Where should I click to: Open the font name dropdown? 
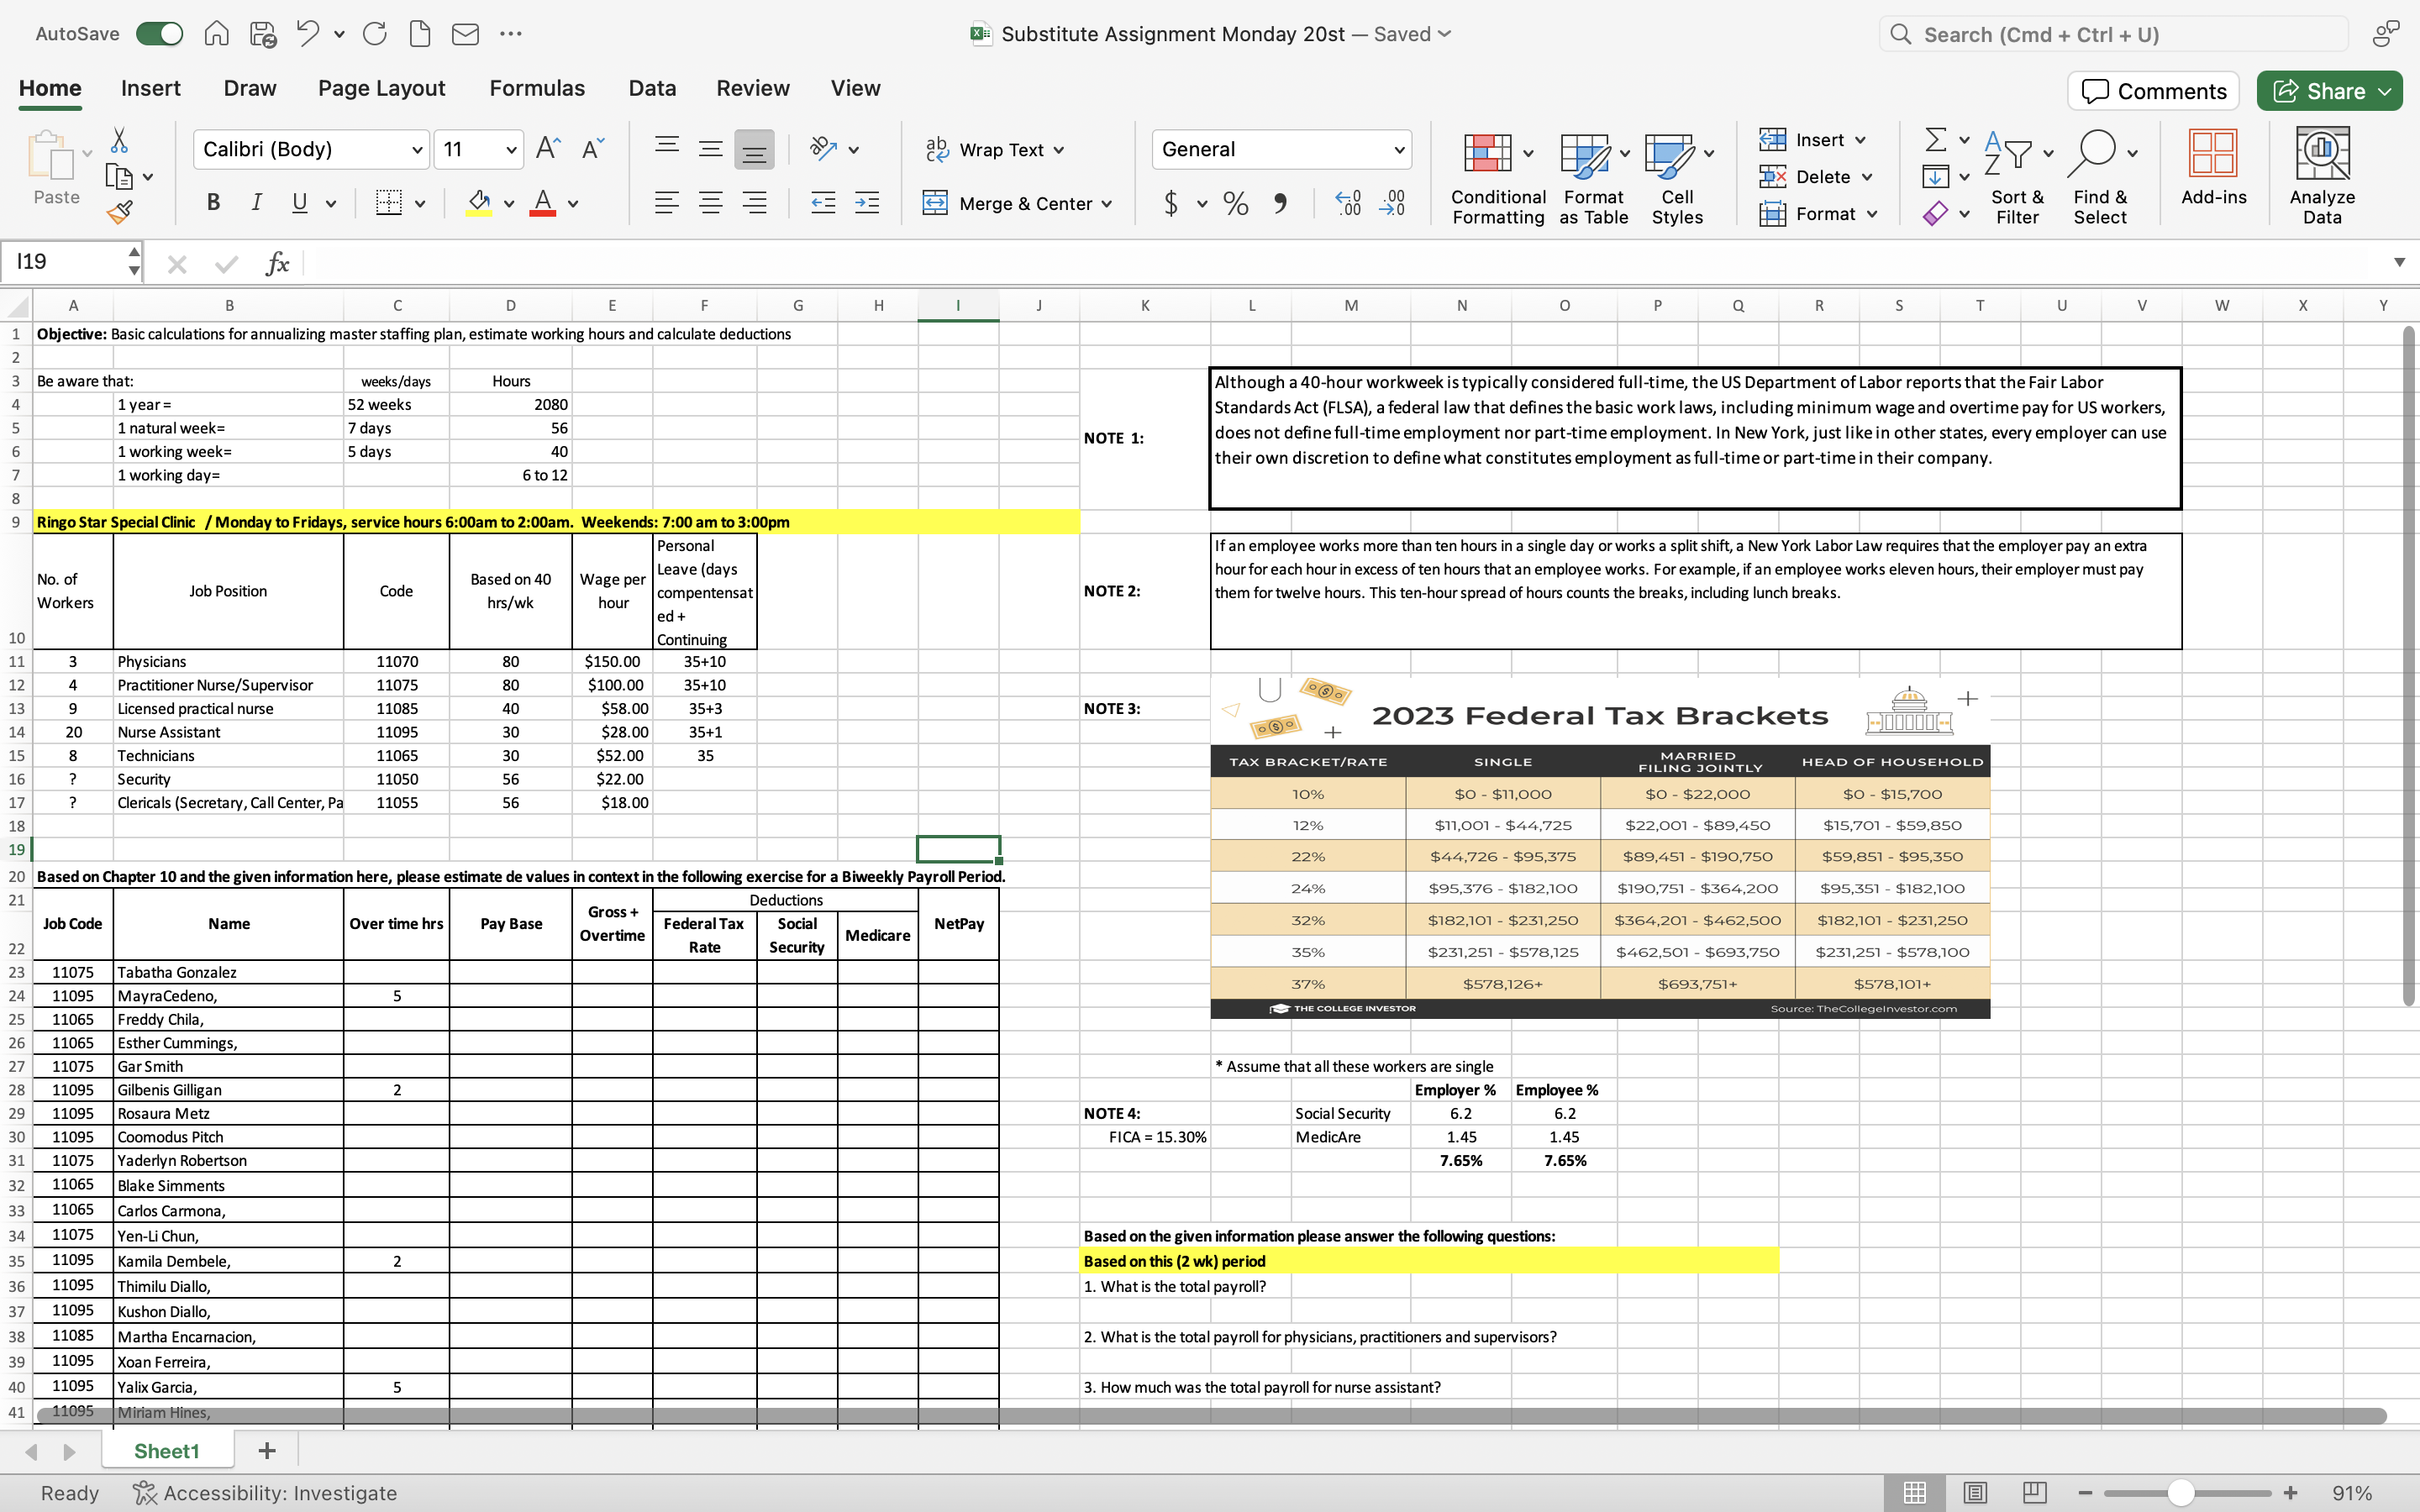[x=417, y=150]
